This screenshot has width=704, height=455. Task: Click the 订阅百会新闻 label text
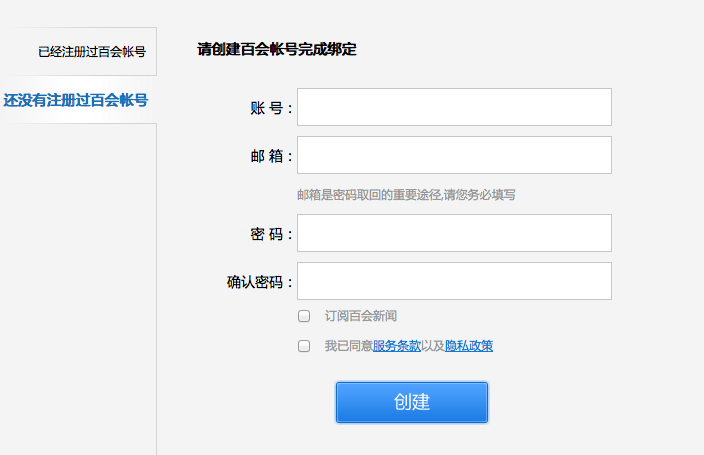361,316
